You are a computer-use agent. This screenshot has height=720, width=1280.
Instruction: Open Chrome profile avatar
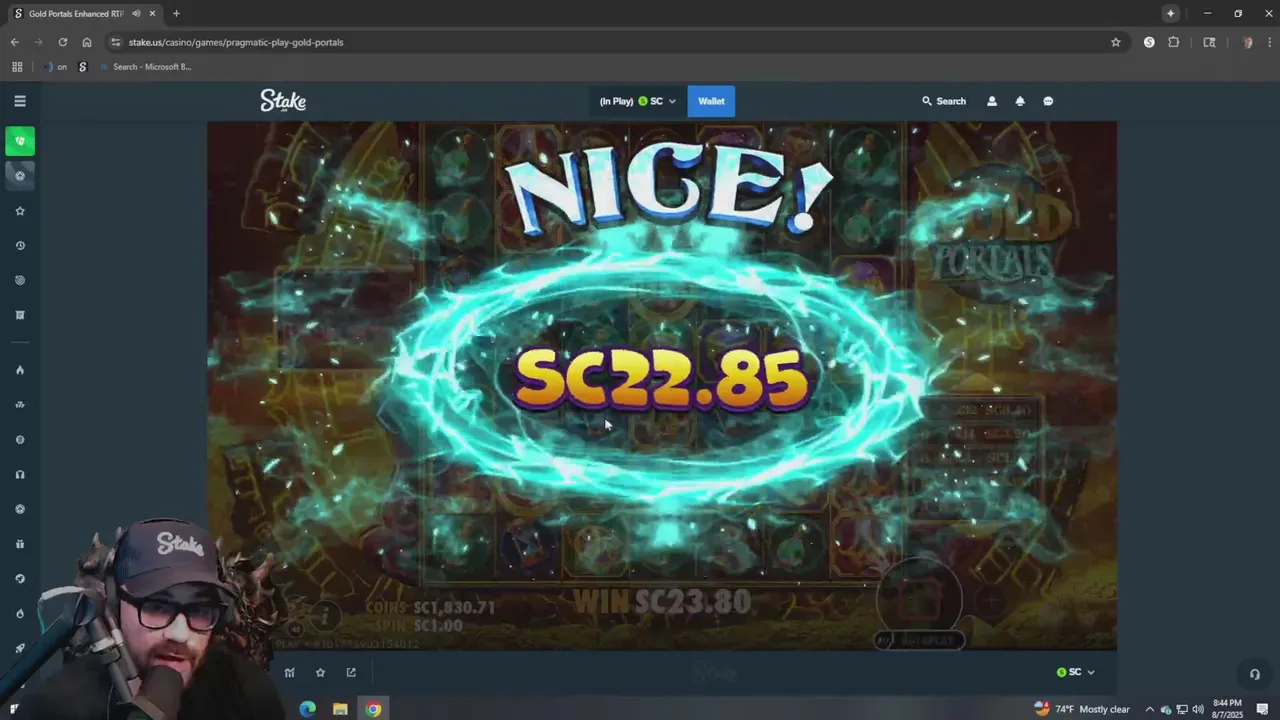tap(1247, 42)
